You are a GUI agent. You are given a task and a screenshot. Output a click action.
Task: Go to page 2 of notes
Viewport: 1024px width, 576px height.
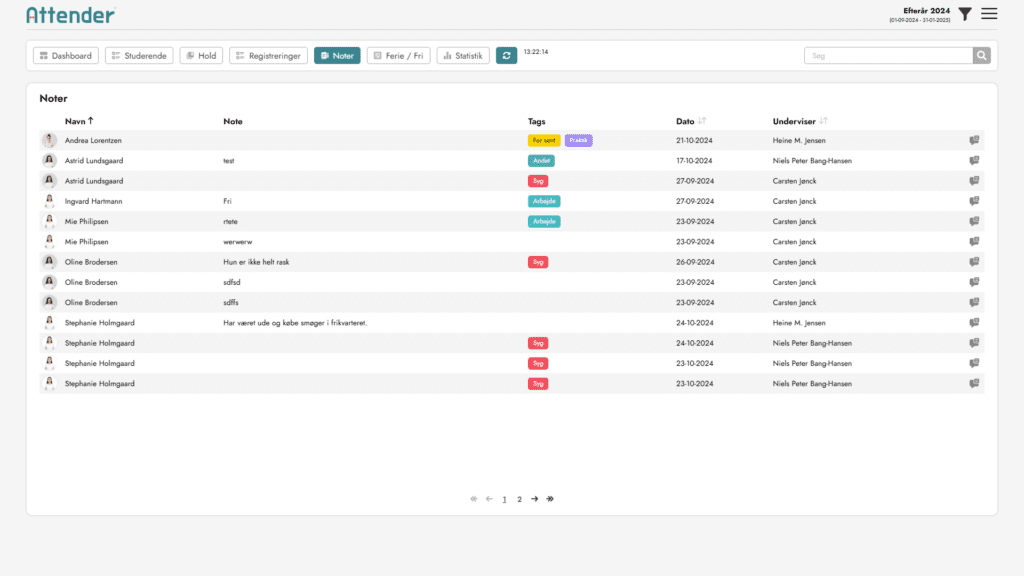coord(519,498)
